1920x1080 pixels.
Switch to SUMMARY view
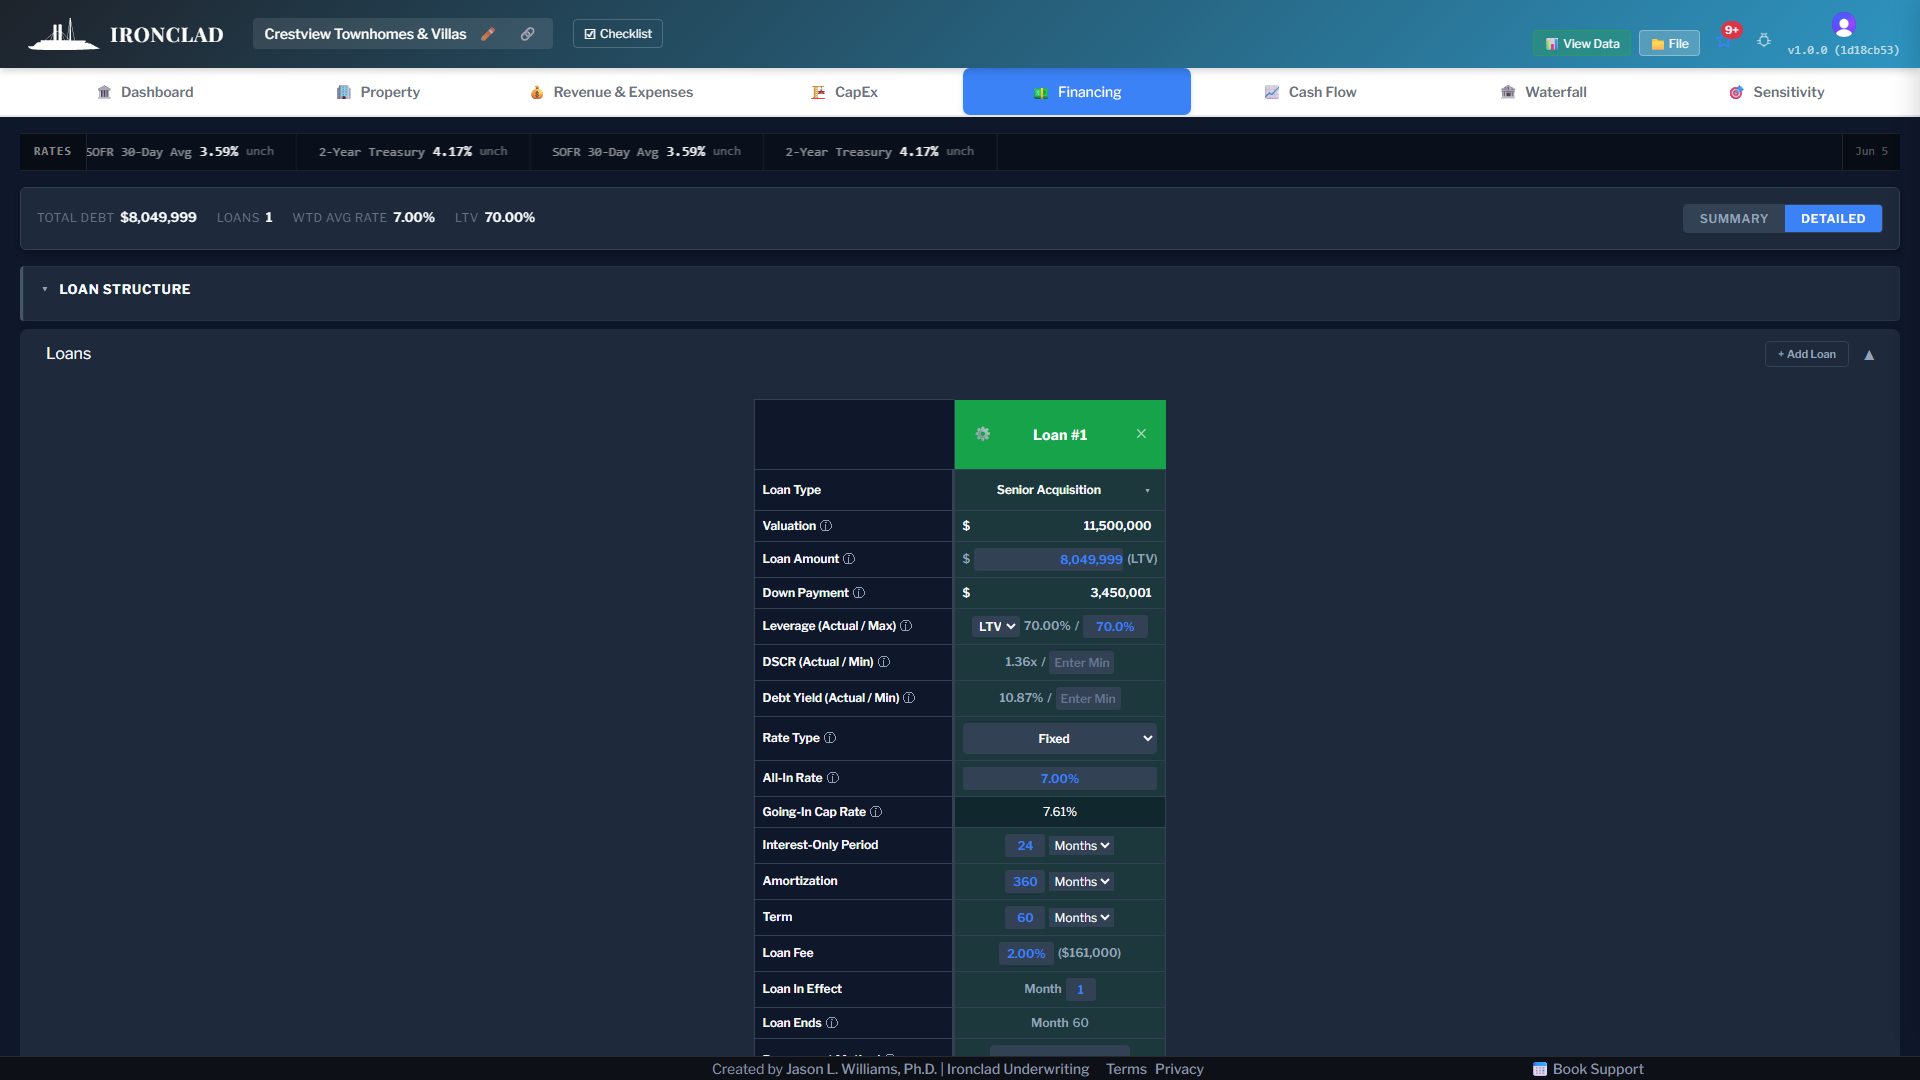click(x=1734, y=218)
